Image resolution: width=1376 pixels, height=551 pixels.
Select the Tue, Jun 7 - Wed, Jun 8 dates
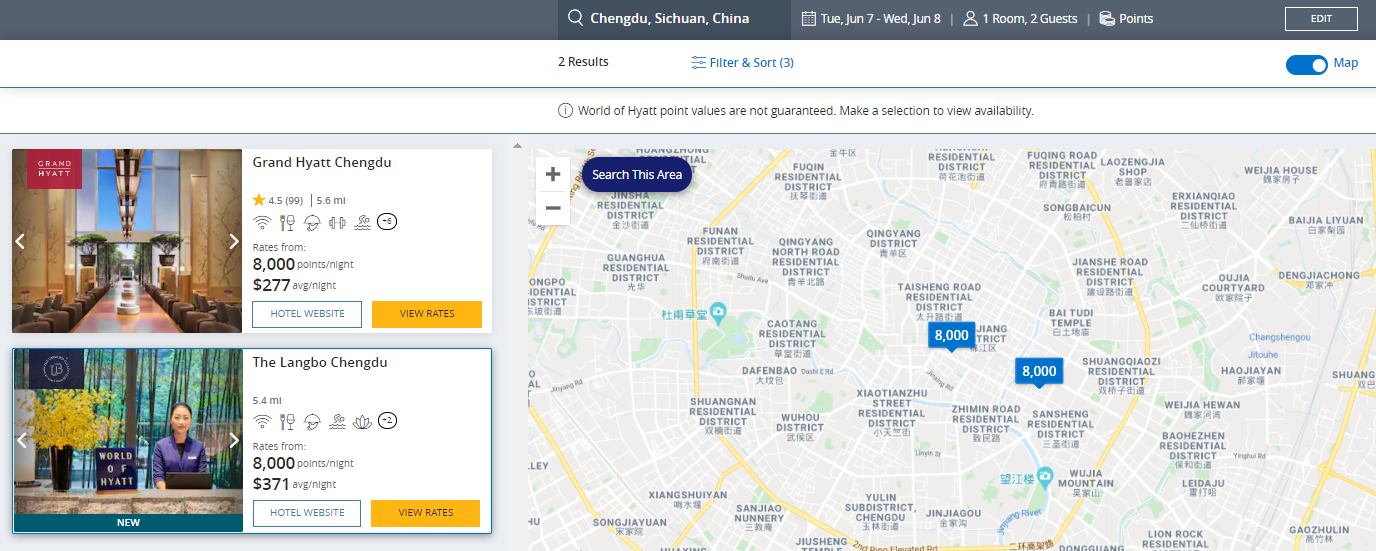(880, 18)
